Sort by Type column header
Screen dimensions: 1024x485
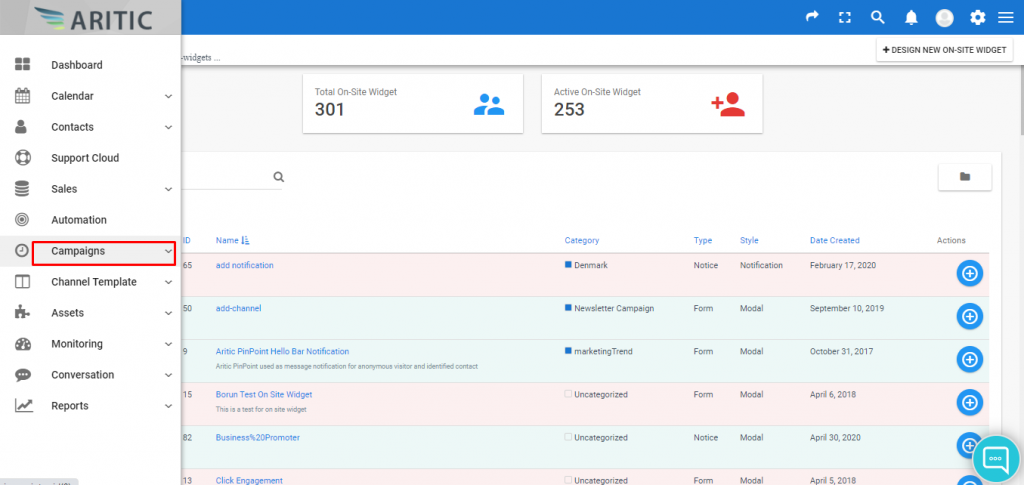(703, 240)
